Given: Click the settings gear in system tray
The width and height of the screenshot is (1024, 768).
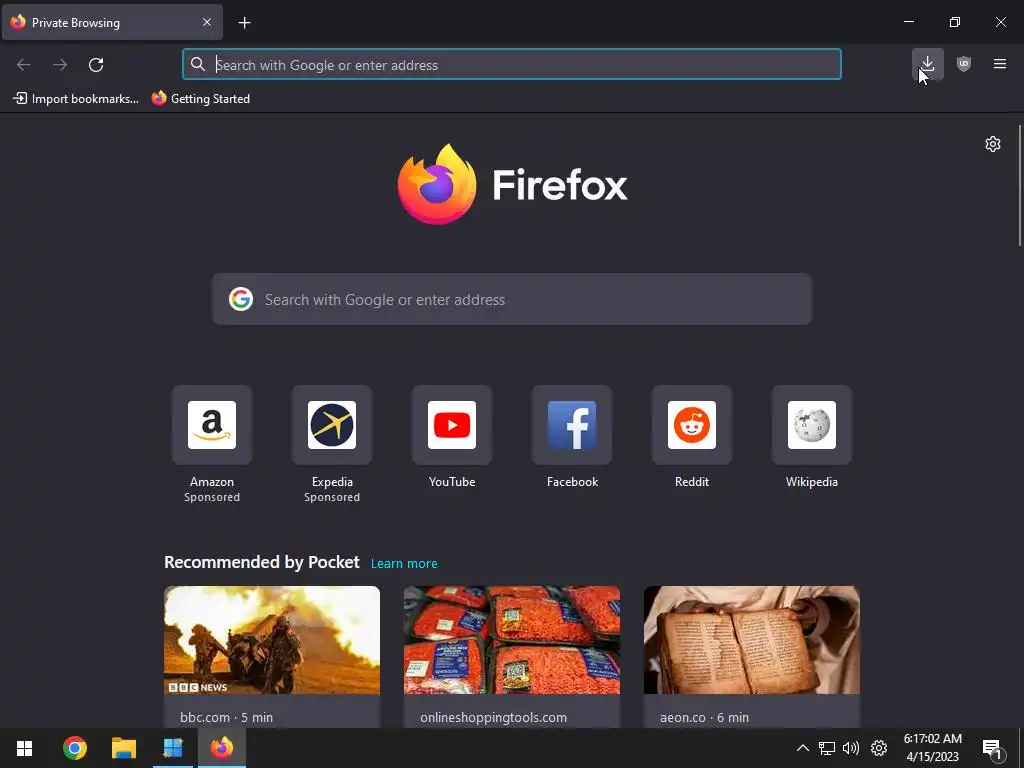Looking at the screenshot, I should point(879,748).
